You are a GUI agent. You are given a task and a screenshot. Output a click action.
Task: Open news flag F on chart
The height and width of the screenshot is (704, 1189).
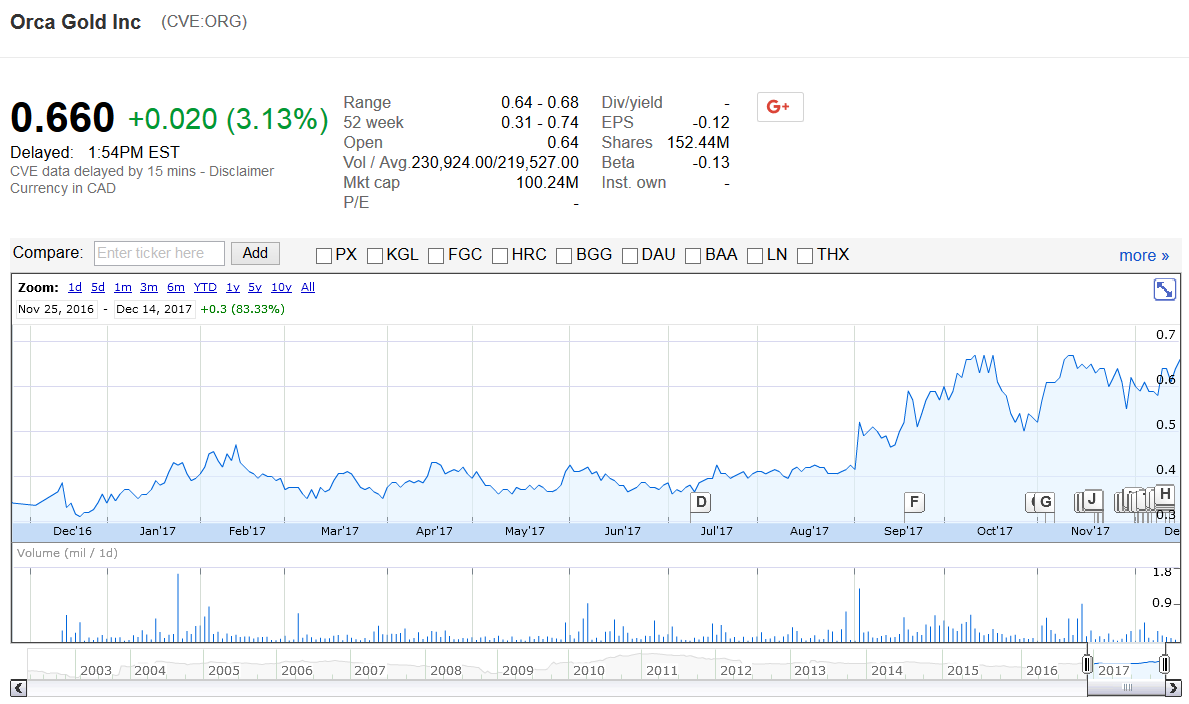914,501
